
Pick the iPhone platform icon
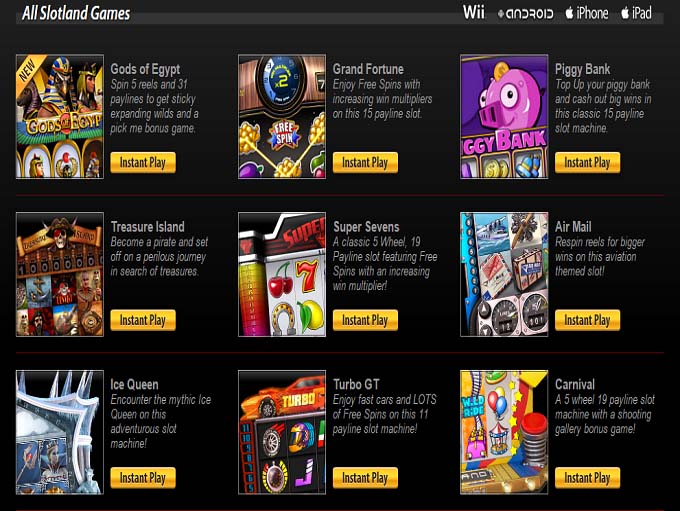(x=586, y=13)
